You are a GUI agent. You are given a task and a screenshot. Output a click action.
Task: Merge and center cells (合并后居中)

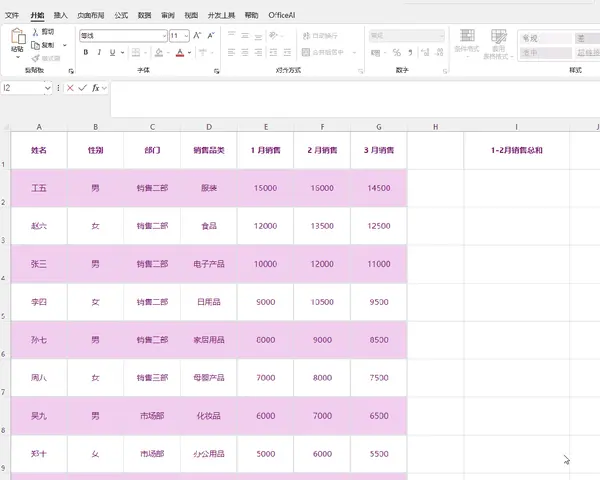323,52
